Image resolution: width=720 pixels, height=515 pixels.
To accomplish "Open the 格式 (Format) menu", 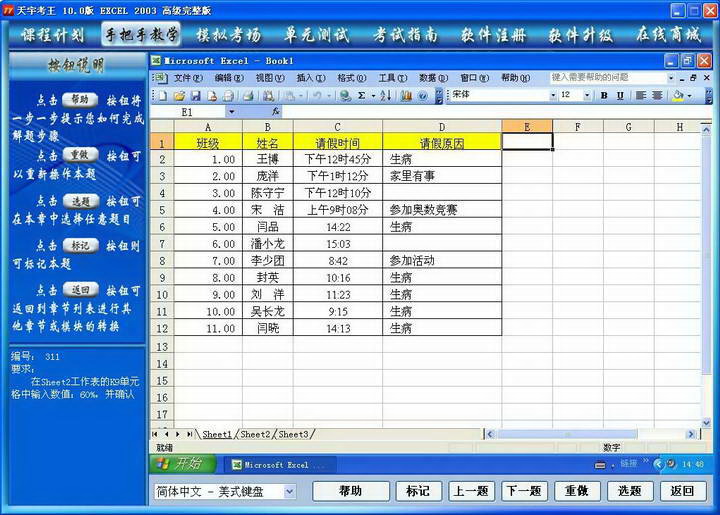I will click(352, 78).
